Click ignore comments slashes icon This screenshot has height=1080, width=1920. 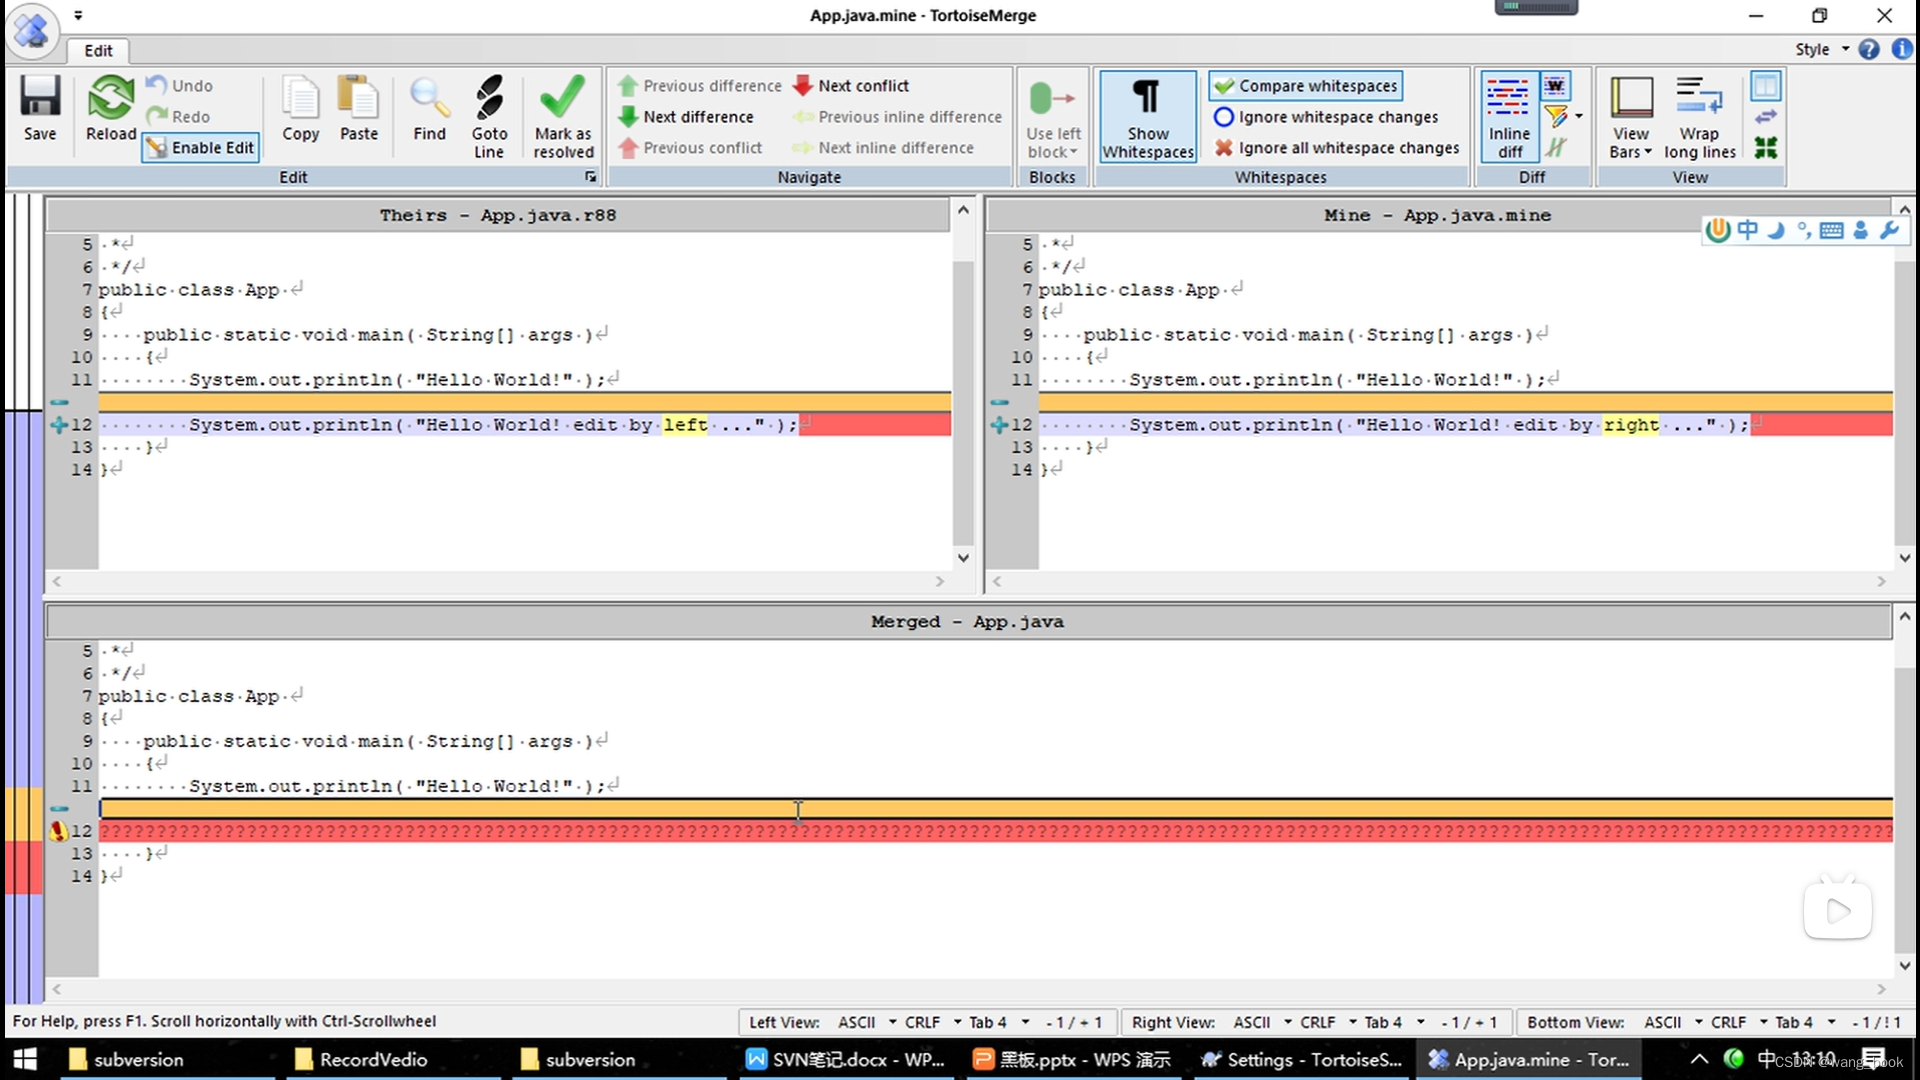[1555, 148]
